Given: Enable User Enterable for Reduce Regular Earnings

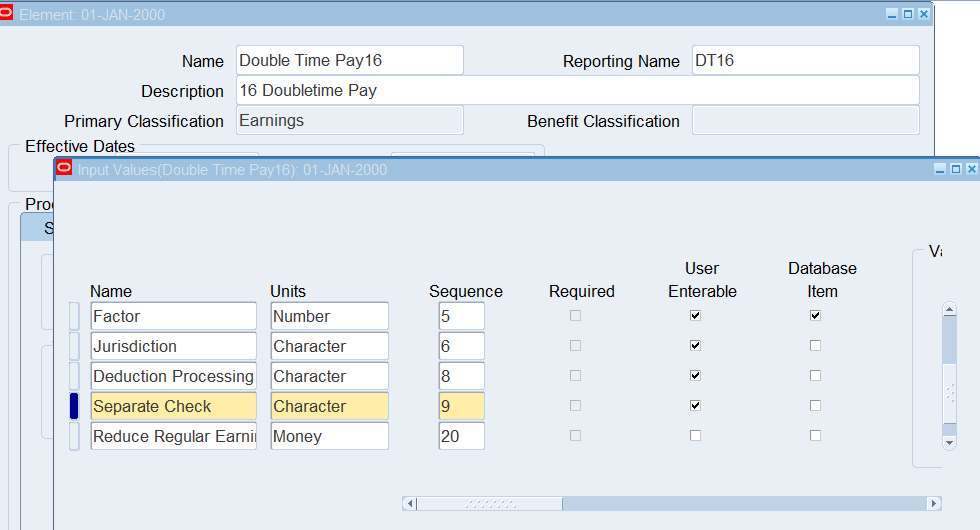Looking at the screenshot, I should [x=695, y=436].
